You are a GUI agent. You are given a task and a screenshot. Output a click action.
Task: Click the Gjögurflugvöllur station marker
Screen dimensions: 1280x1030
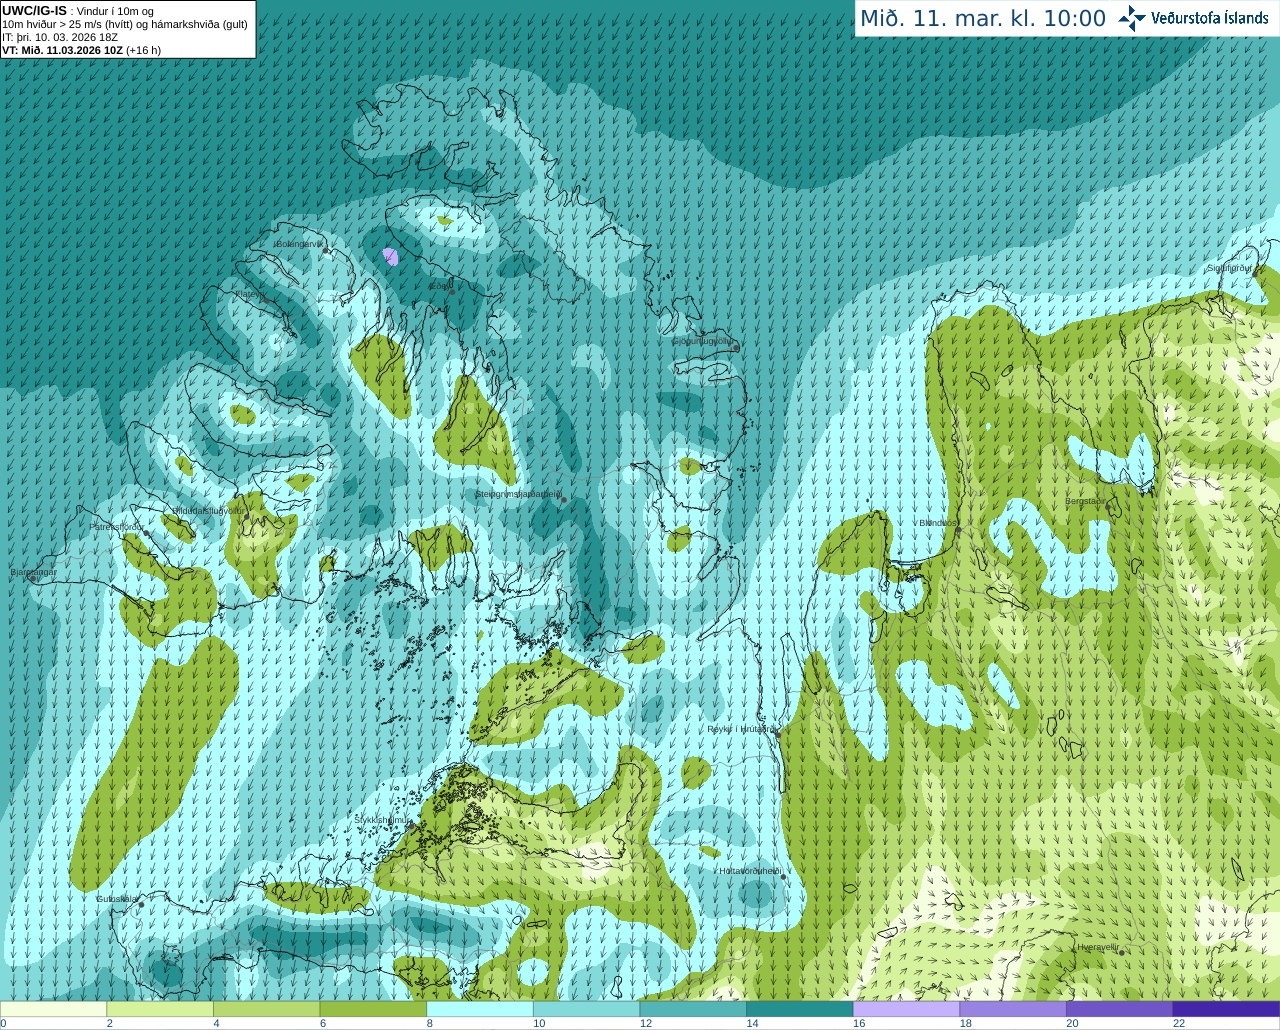coord(735,347)
